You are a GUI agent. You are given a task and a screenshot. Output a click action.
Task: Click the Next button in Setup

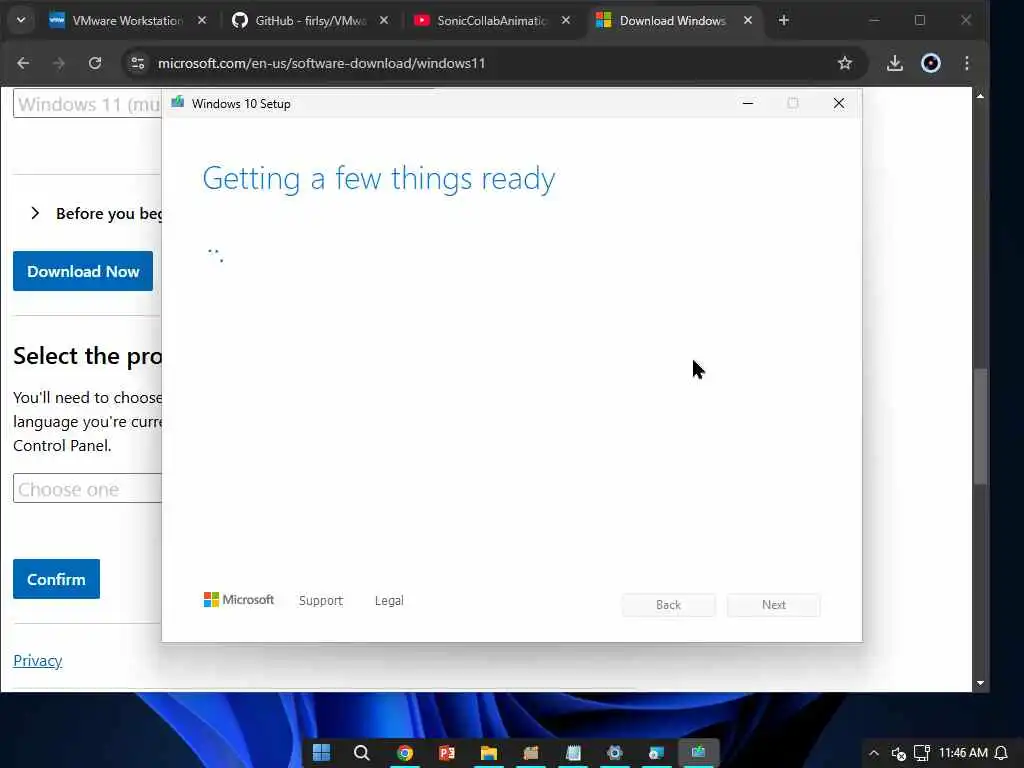pos(774,605)
